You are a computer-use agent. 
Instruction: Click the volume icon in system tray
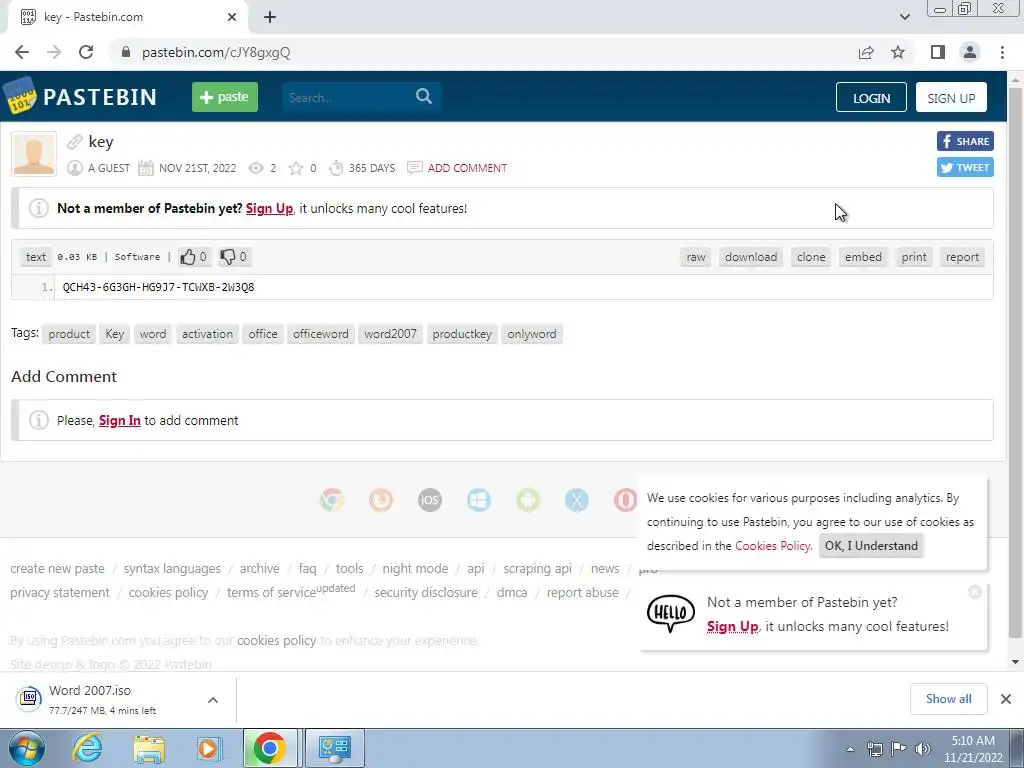point(923,749)
